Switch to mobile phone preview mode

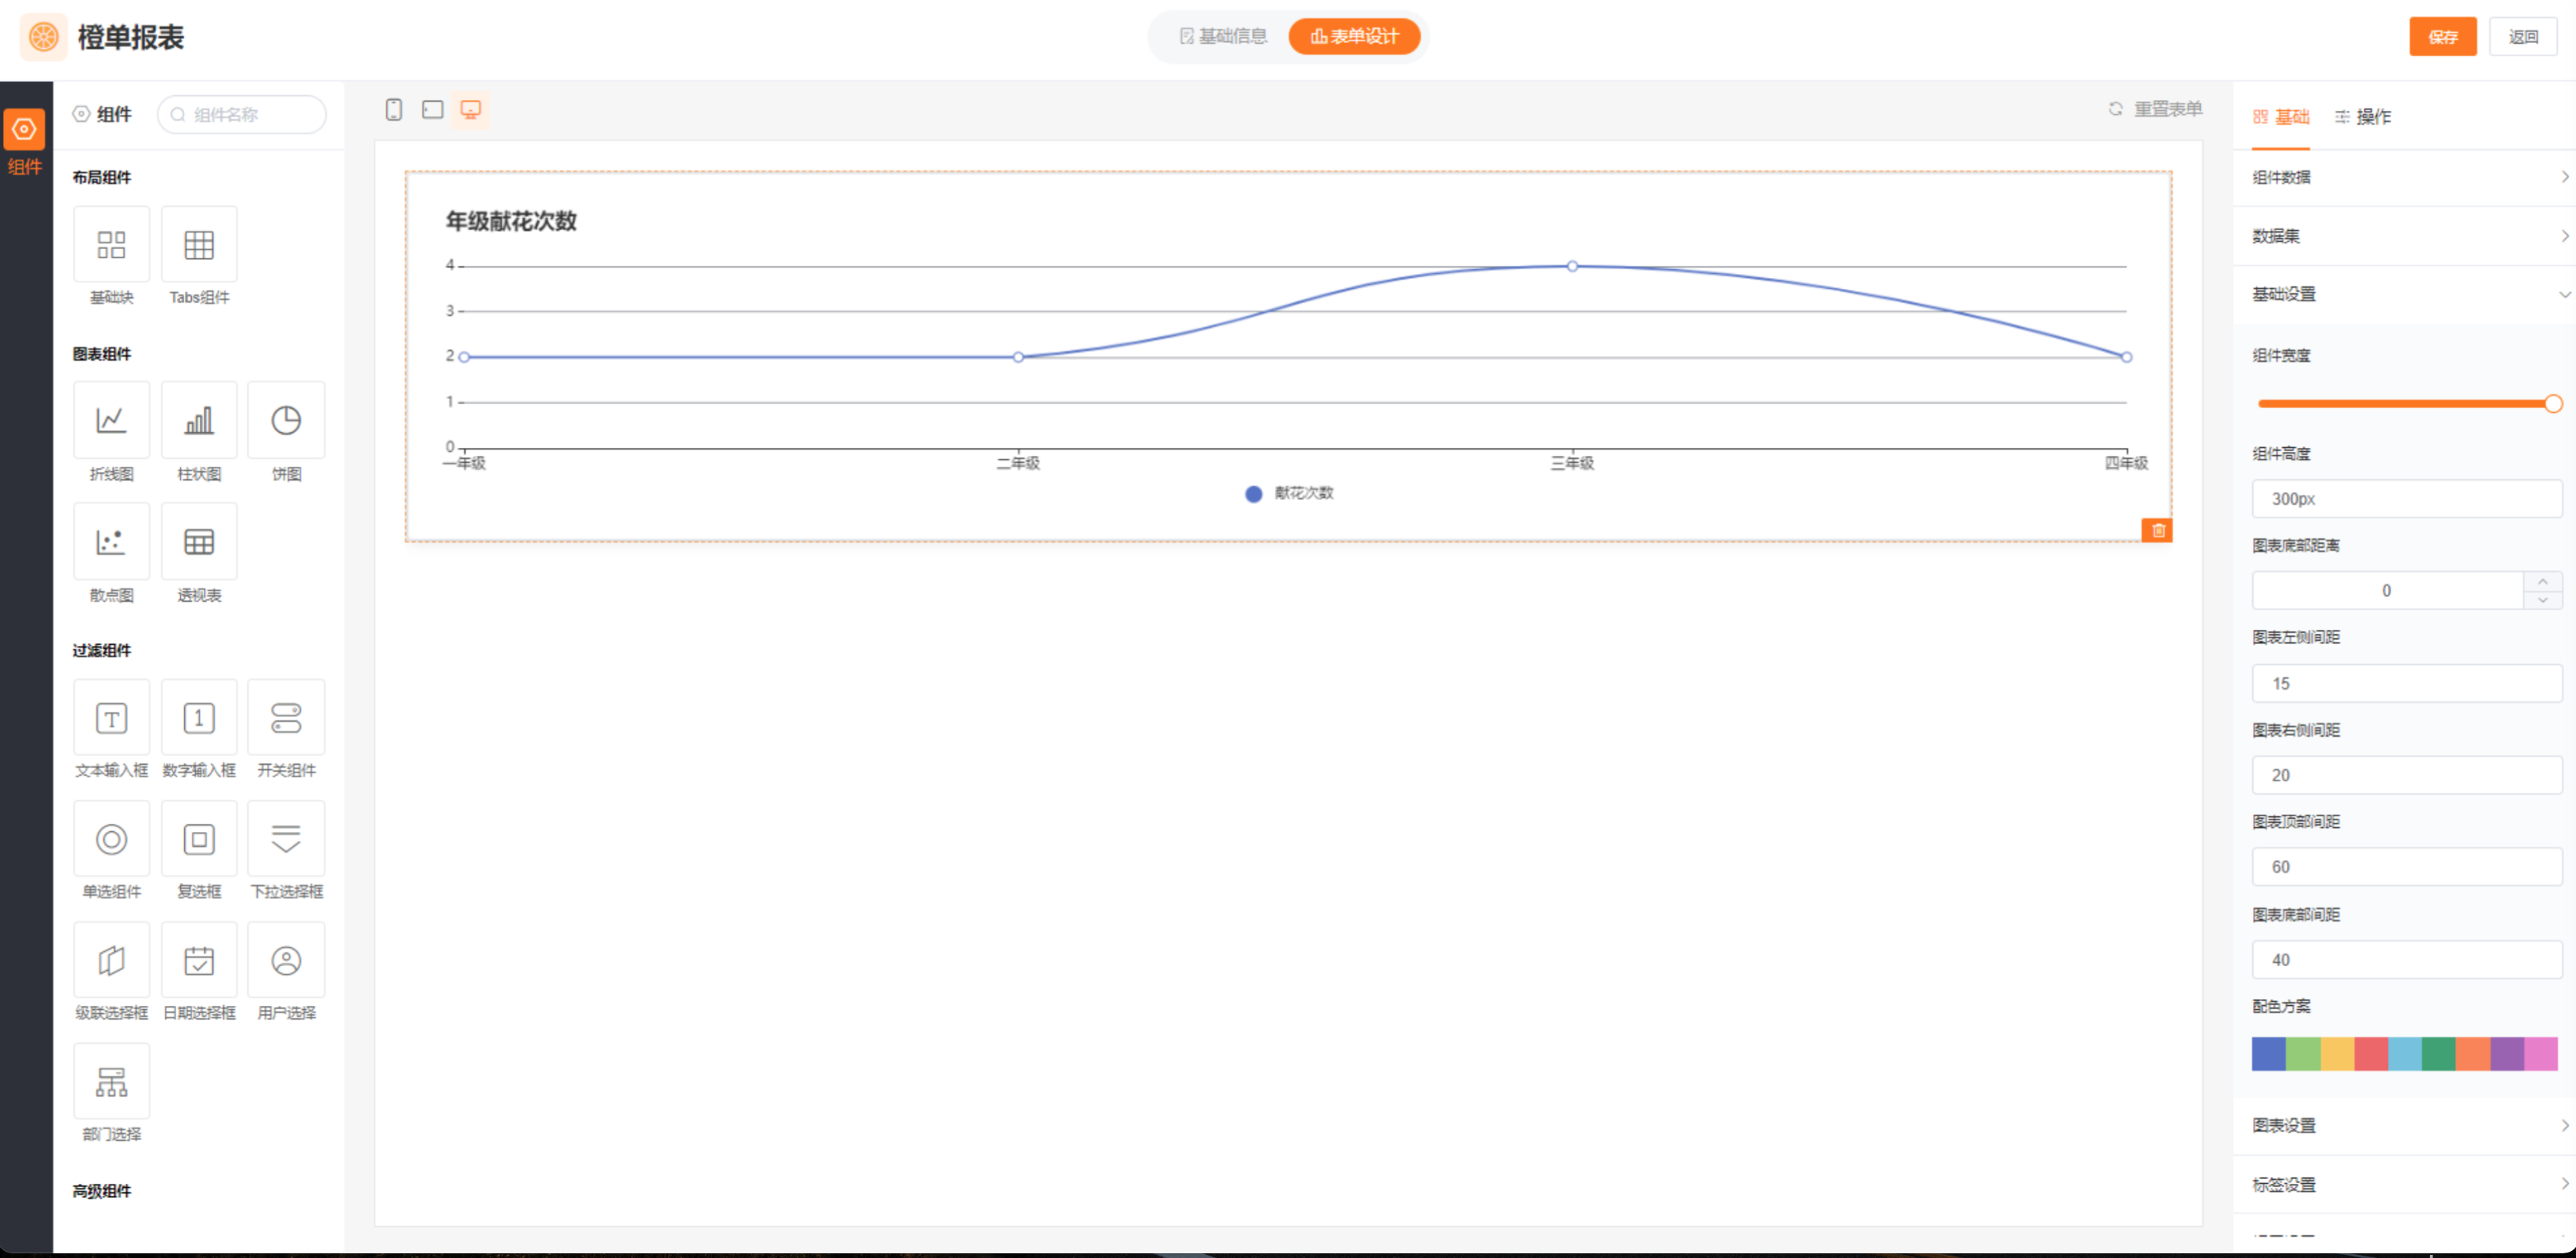point(394,109)
